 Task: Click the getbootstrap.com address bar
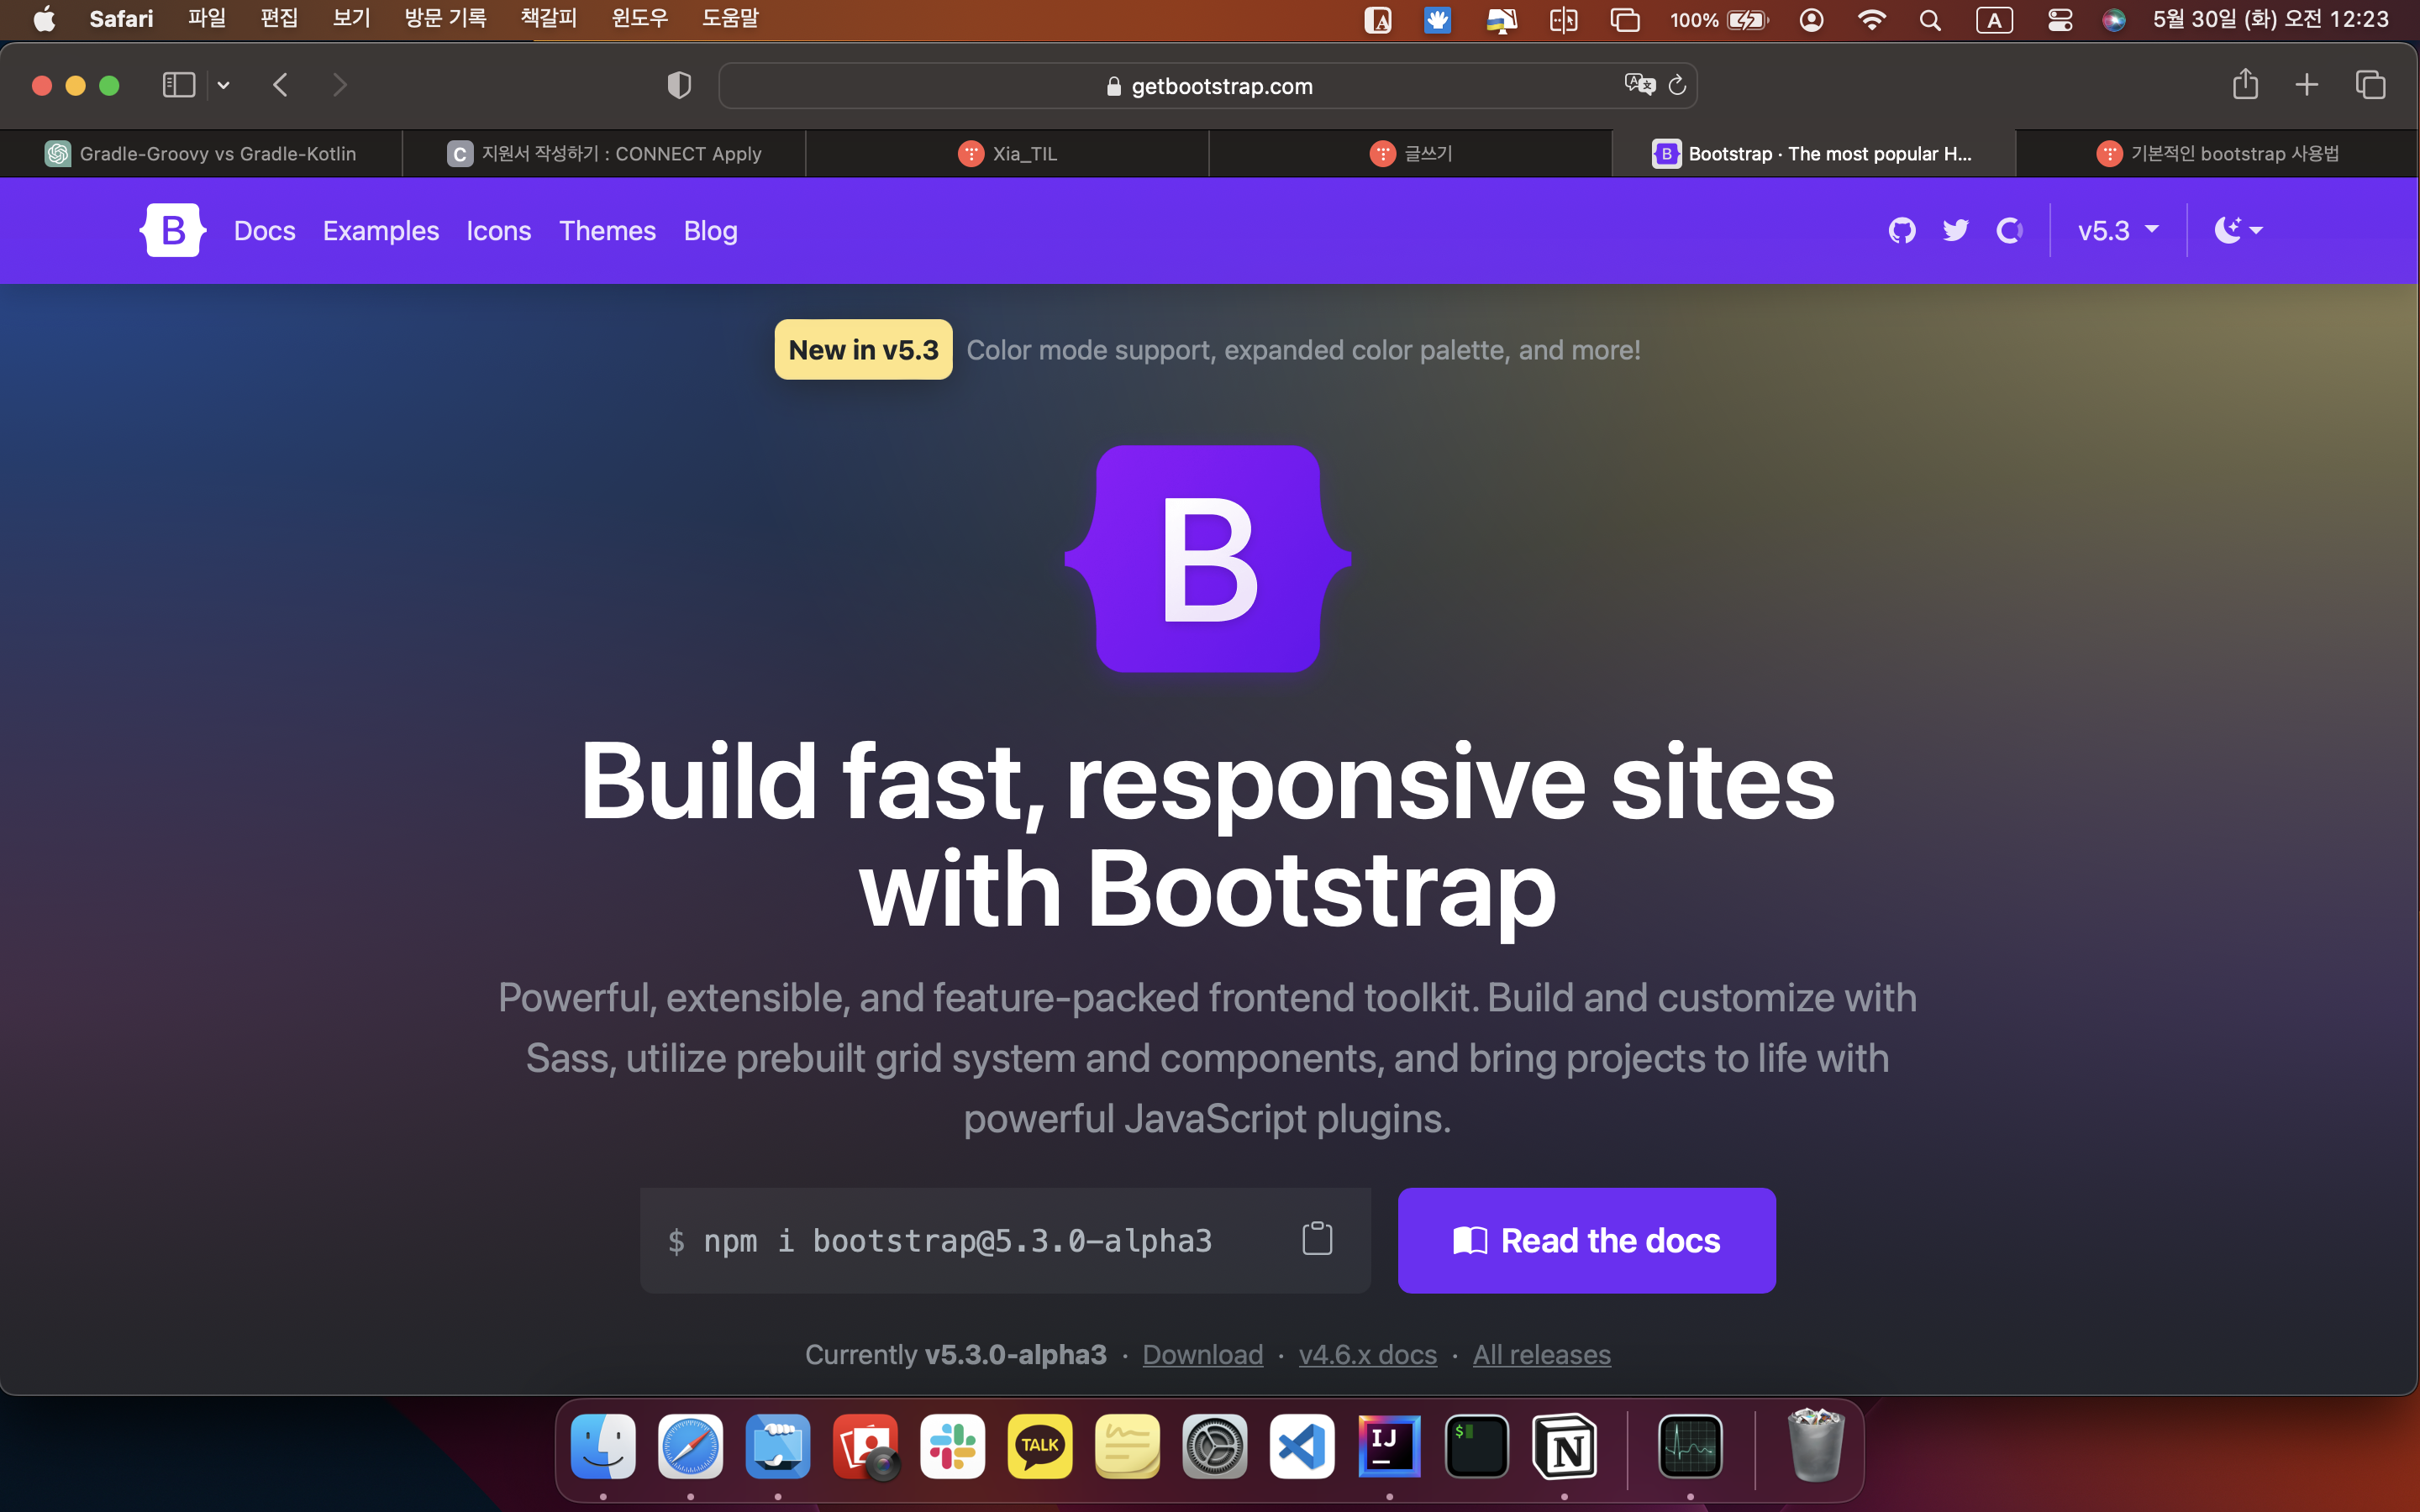[1208, 85]
